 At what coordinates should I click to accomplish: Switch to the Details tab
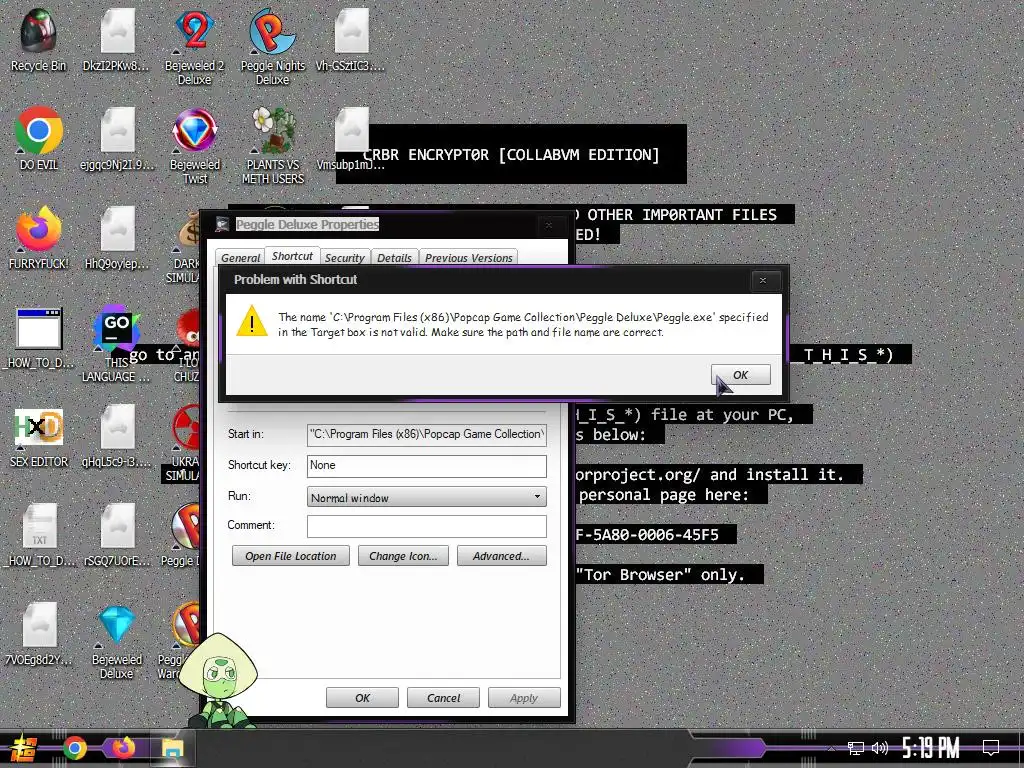[x=394, y=258]
